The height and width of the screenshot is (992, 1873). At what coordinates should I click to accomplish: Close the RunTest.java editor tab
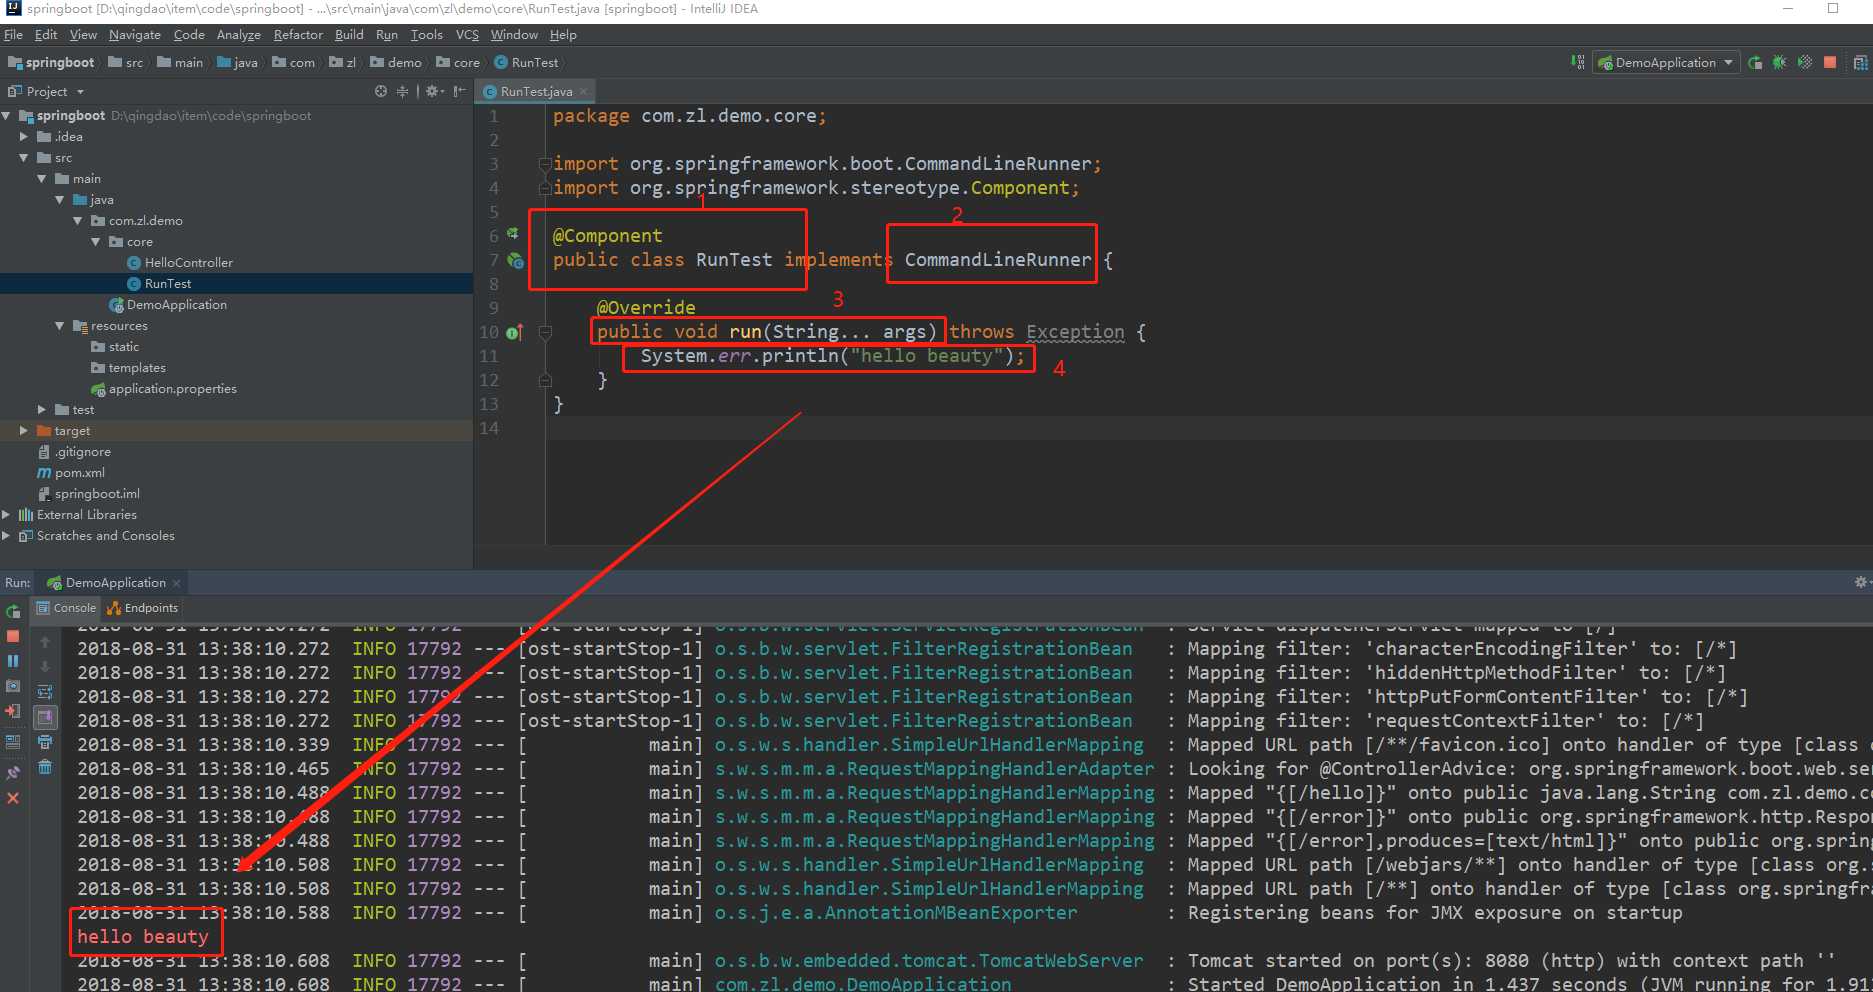click(x=583, y=91)
